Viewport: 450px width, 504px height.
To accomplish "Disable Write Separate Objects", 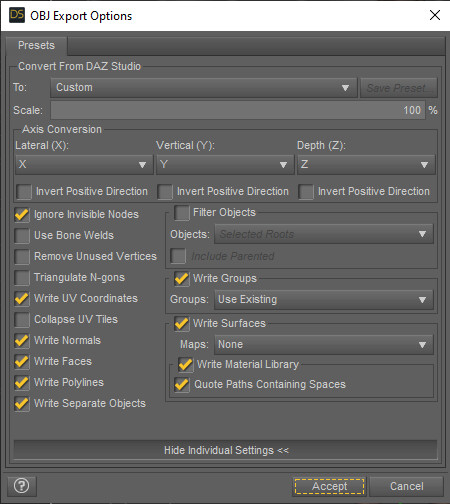I will 22,403.
